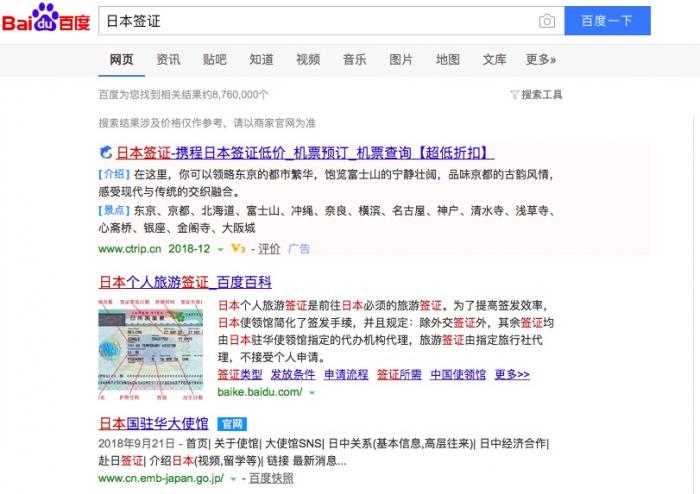Click the [介绍] label in the Ctrip ad
This screenshot has width=700, height=494.
[114, 174]
